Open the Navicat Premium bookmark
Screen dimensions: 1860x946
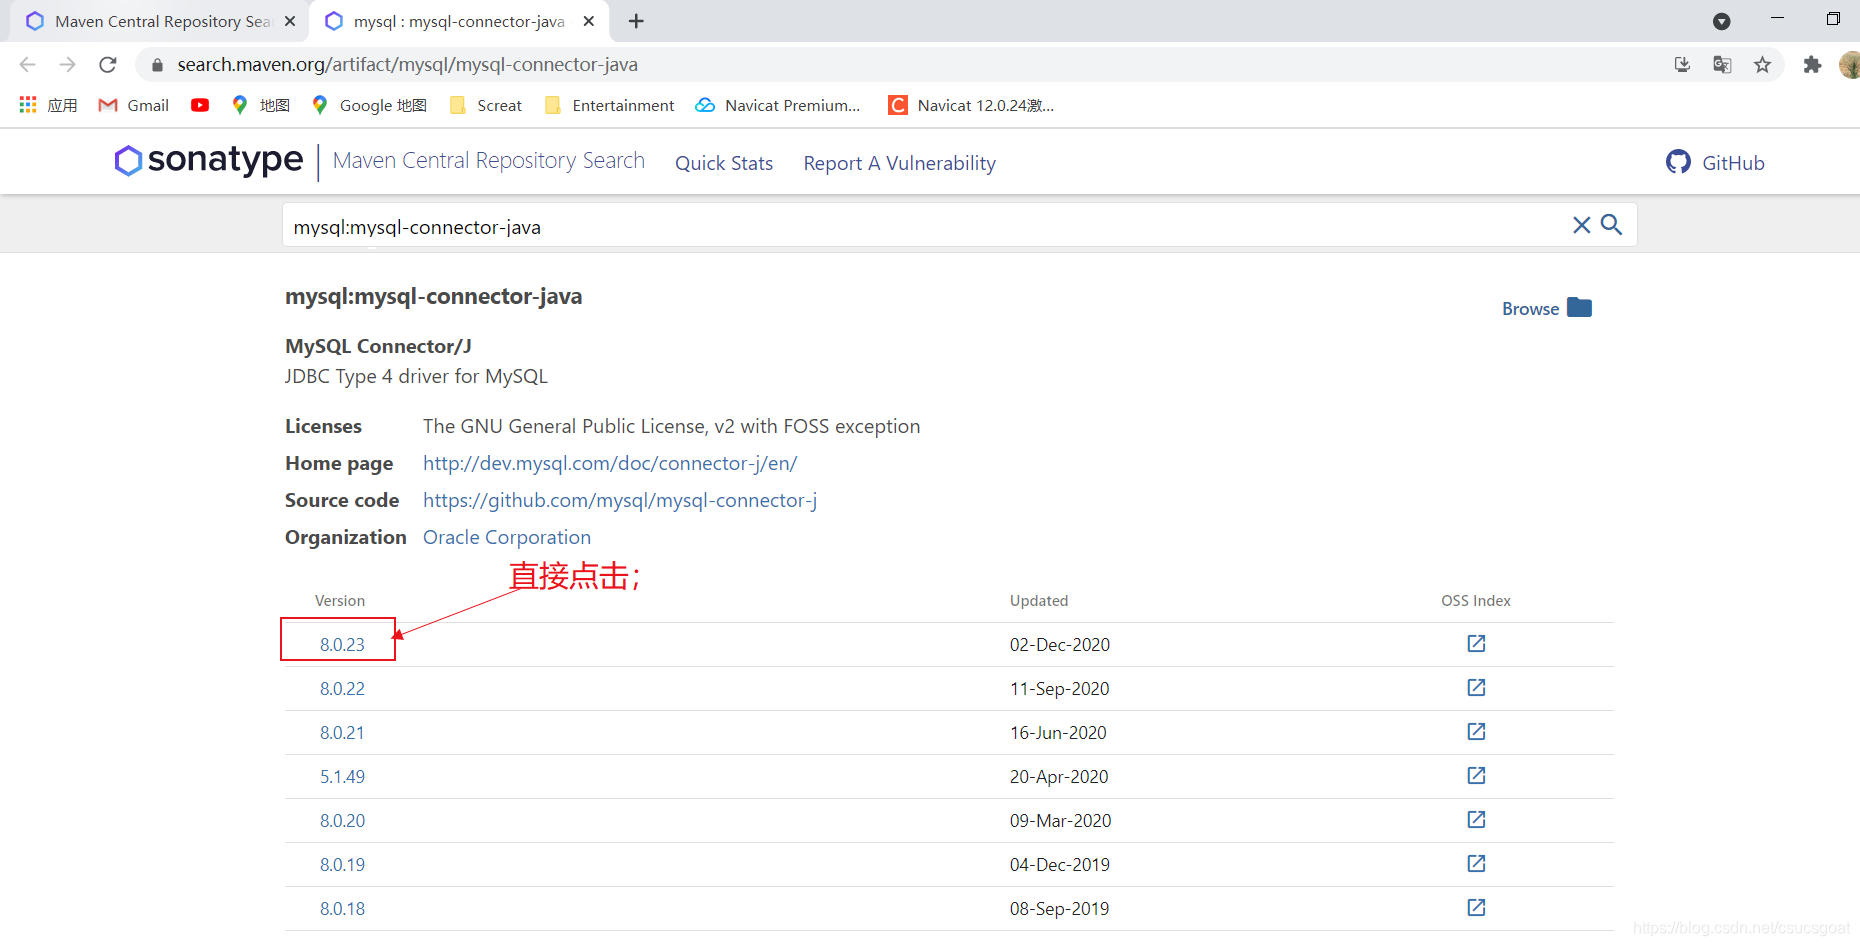pyautogui.click(x=778, y=105)
